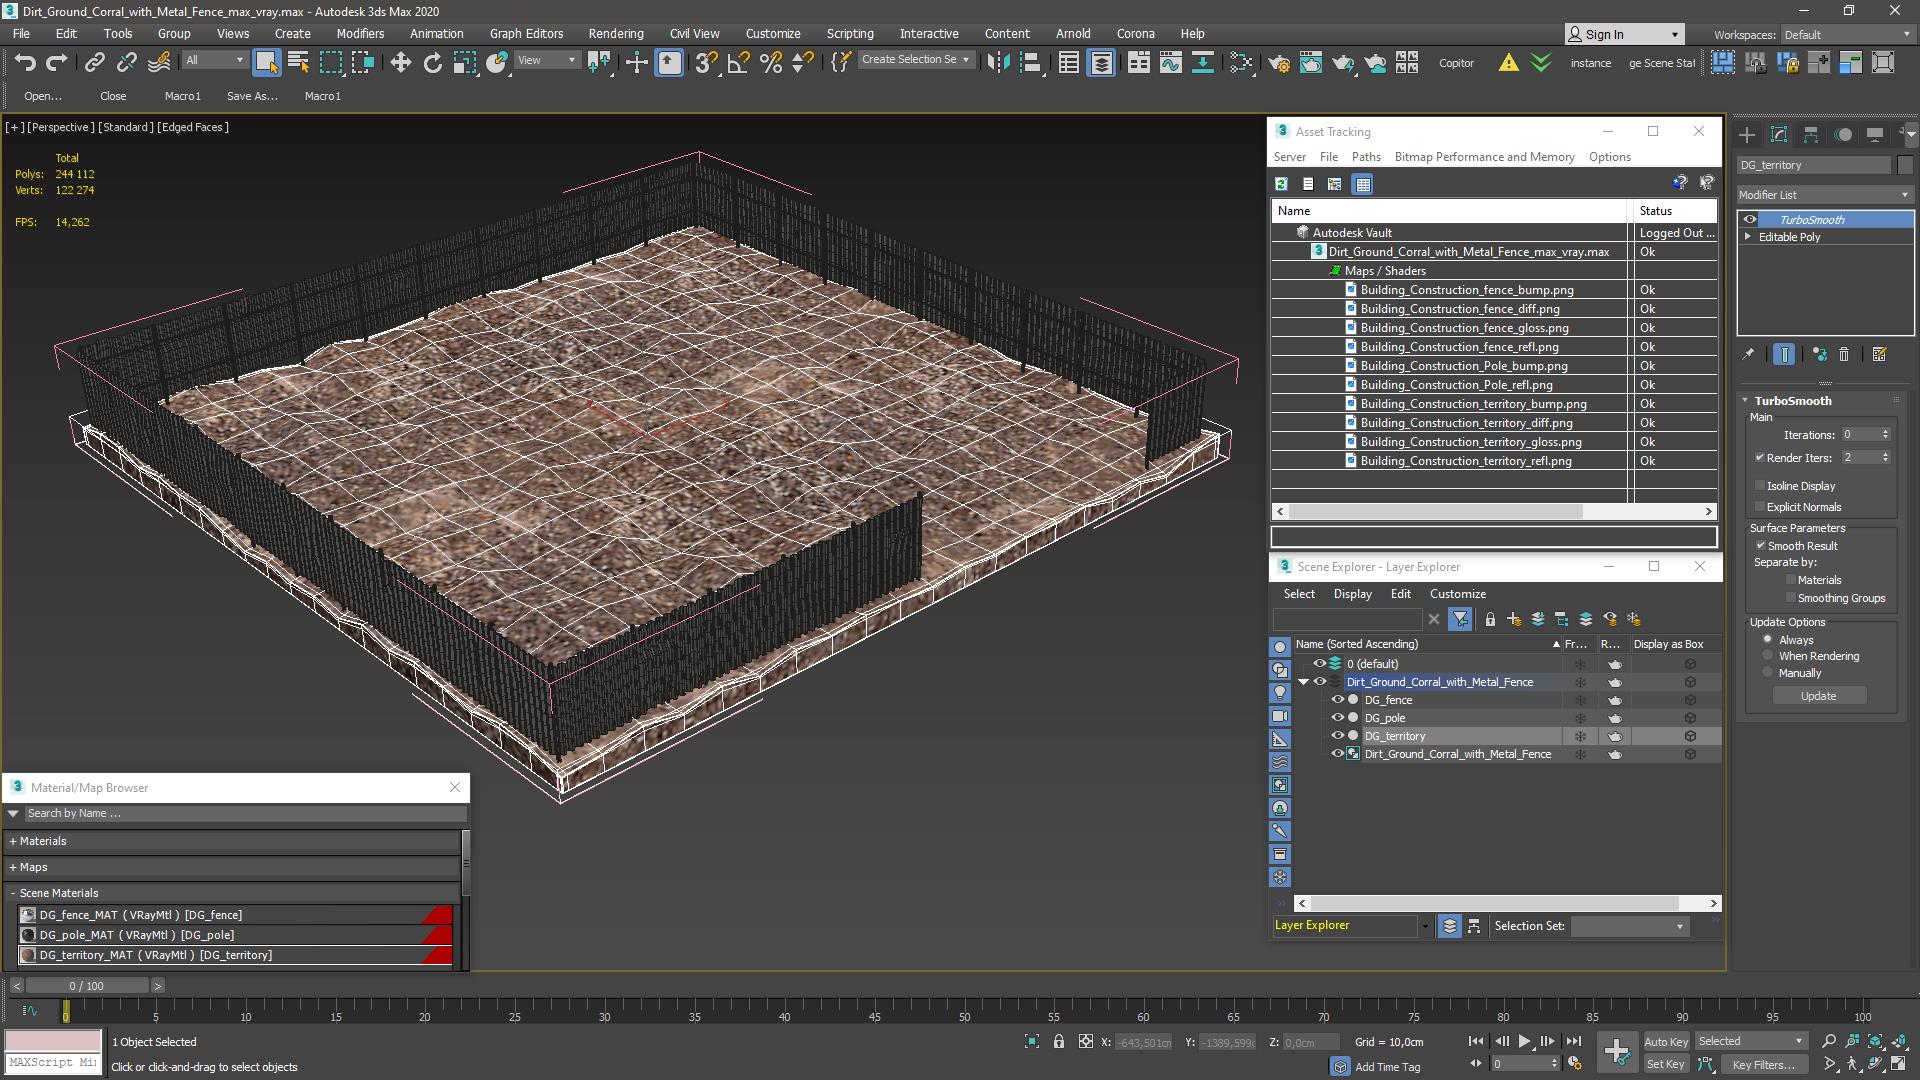Toggle the Angle Snap icon
The image size is (1920, 1080).
pyautogui.click(x=738, y=63)
